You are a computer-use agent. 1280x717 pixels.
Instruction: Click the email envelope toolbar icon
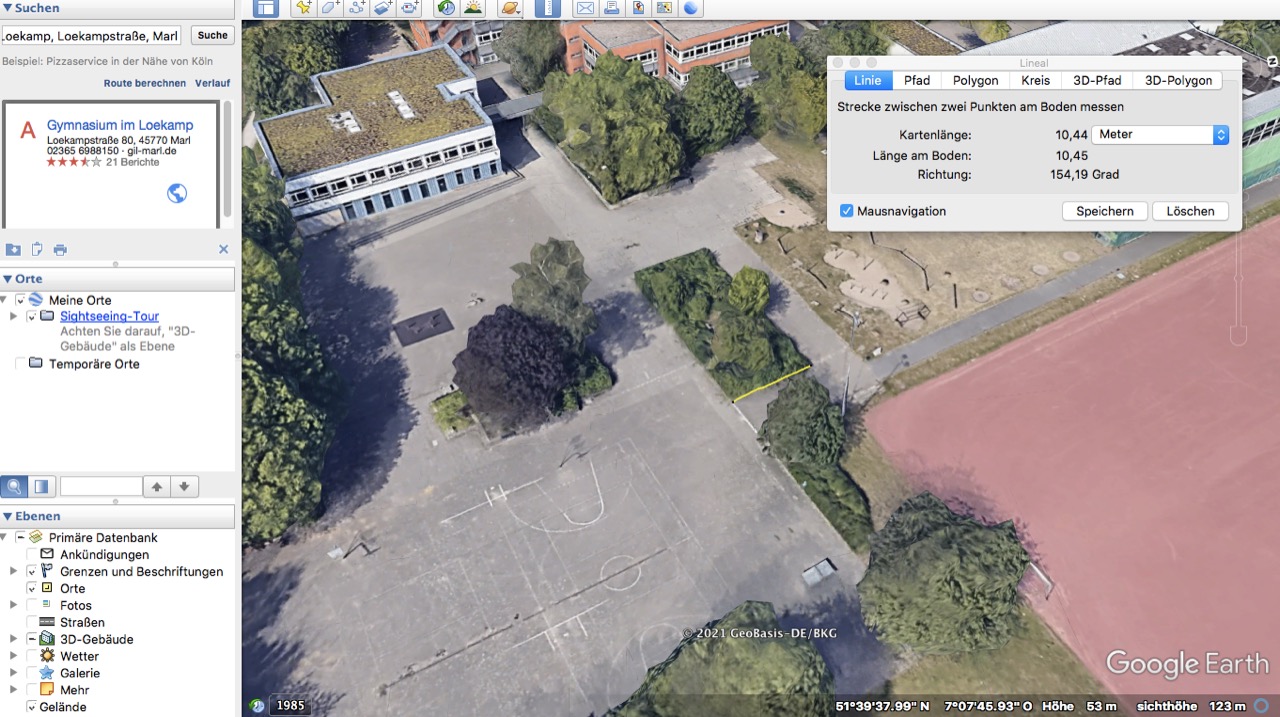pyautogui.click(x=585, y=8)
